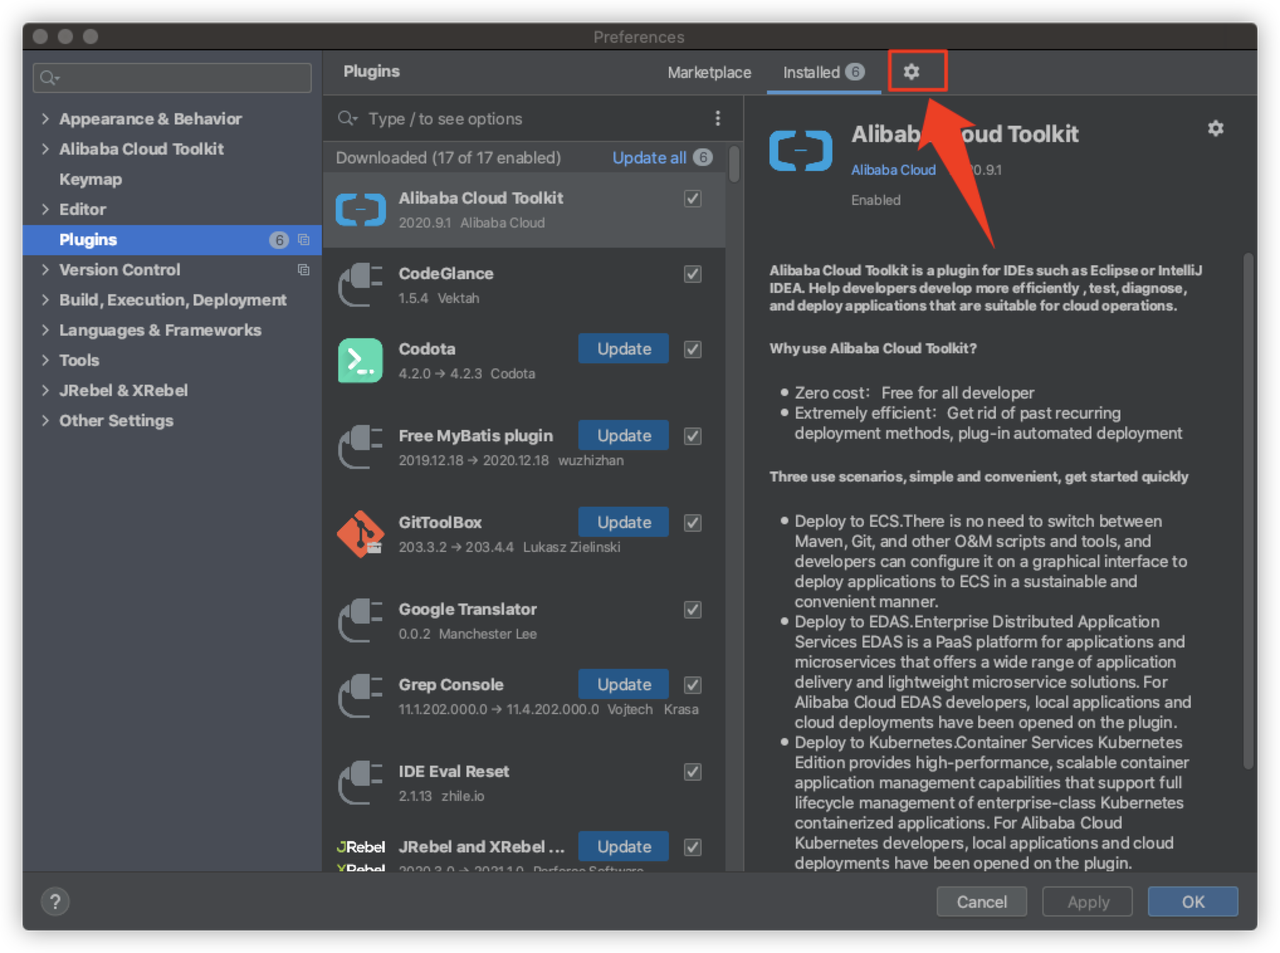Switch to the Installed tab
Viewport: 1280px width, 953px height.
pos(823,72)
